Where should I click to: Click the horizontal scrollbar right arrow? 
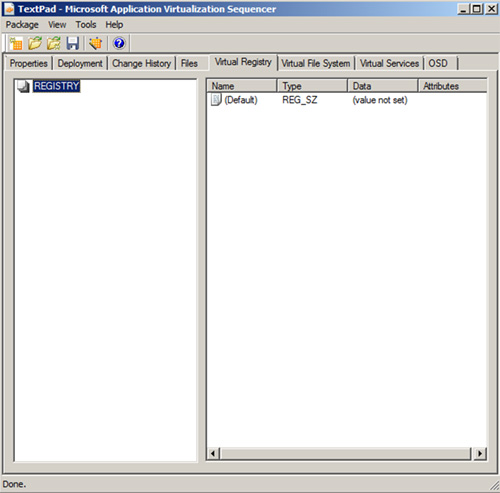tap(480, 453)
